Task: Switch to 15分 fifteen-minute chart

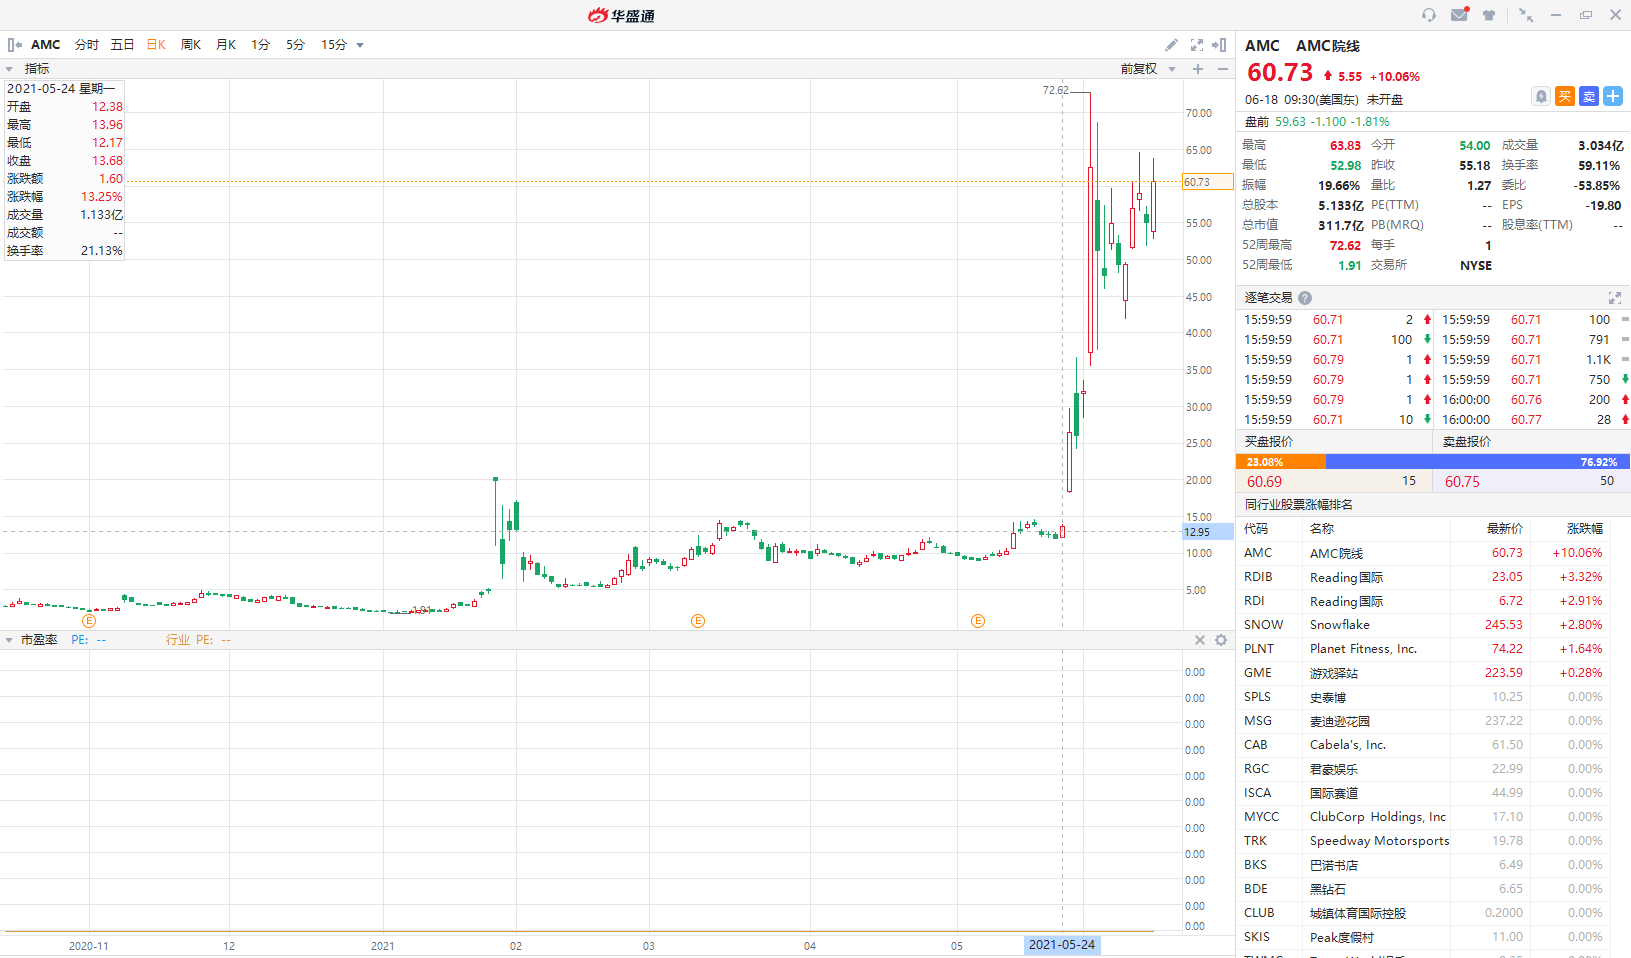Action: click(334, 45)
